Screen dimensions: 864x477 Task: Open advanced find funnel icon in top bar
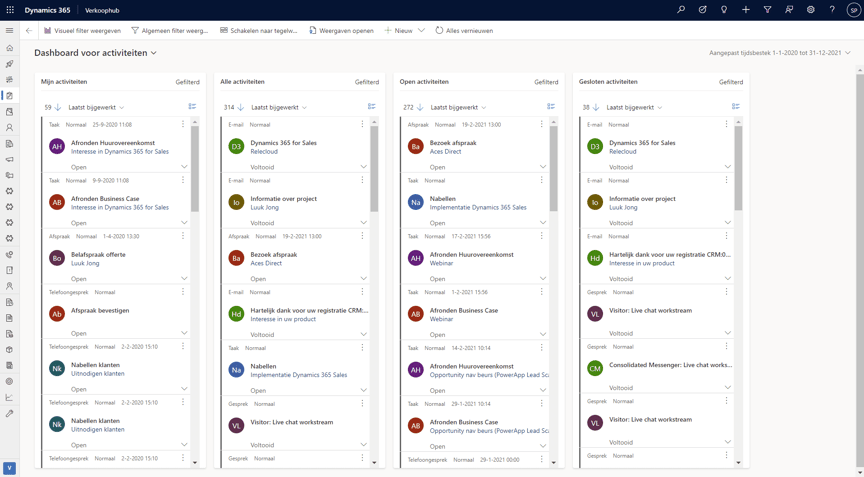(767, 9)
